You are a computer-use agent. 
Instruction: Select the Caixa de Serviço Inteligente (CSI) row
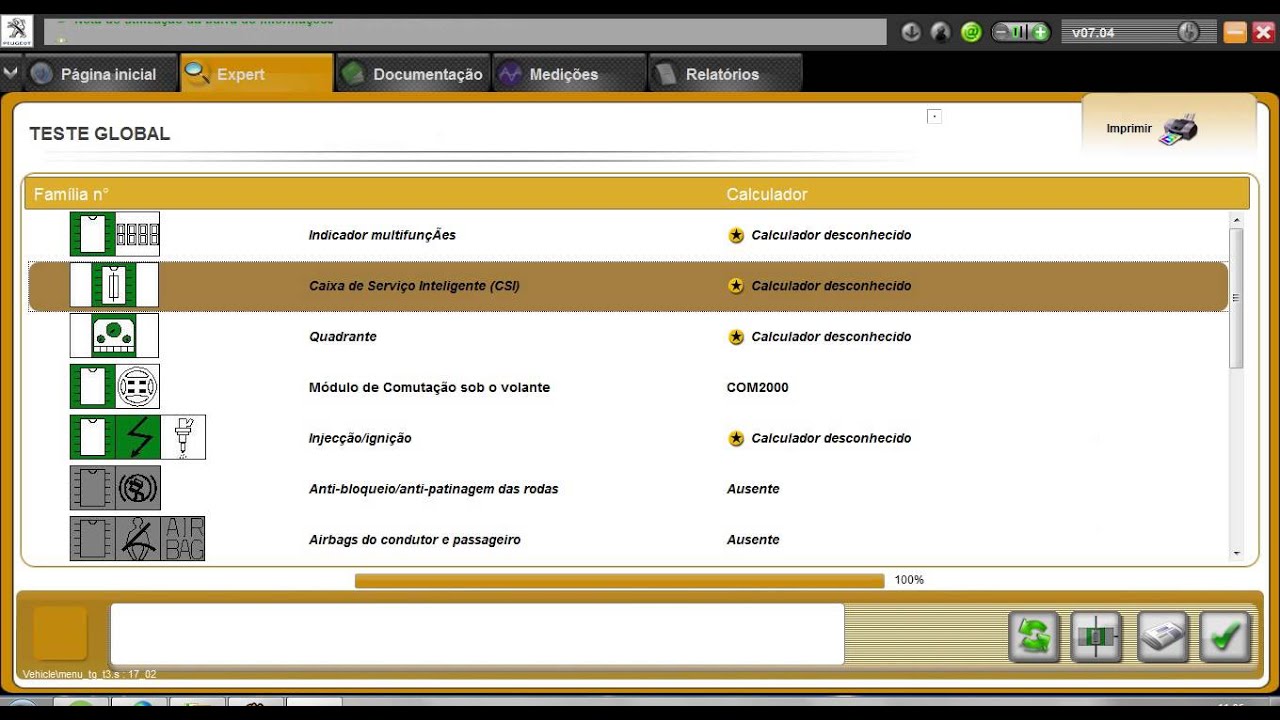628,286
